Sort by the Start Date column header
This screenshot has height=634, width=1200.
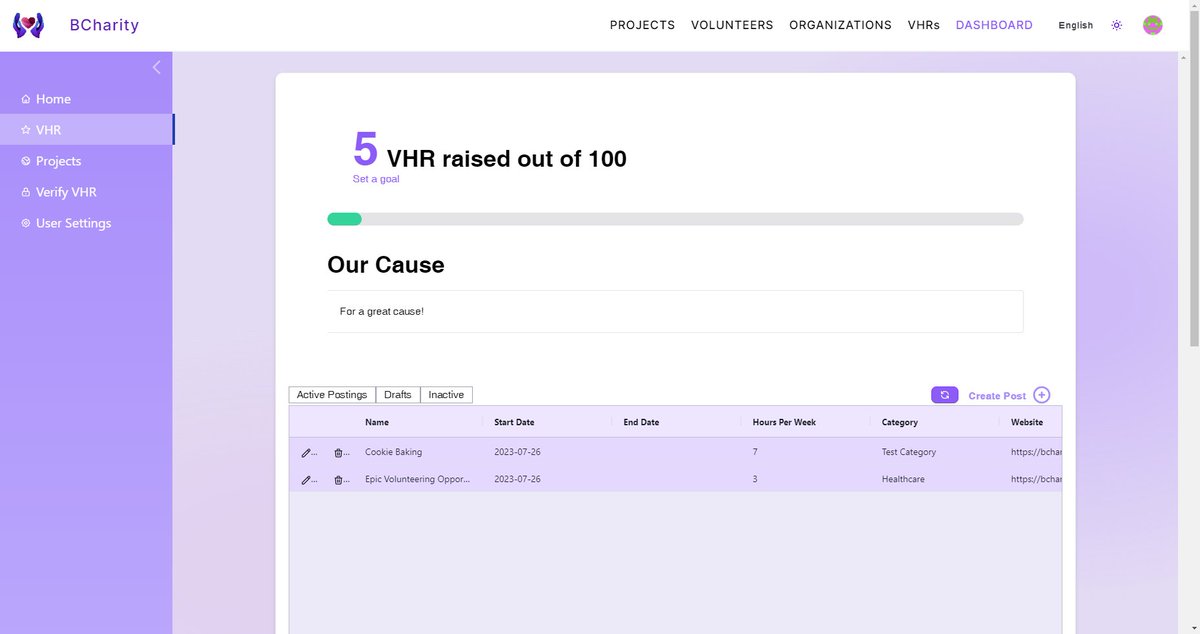[x=514, y=422]
